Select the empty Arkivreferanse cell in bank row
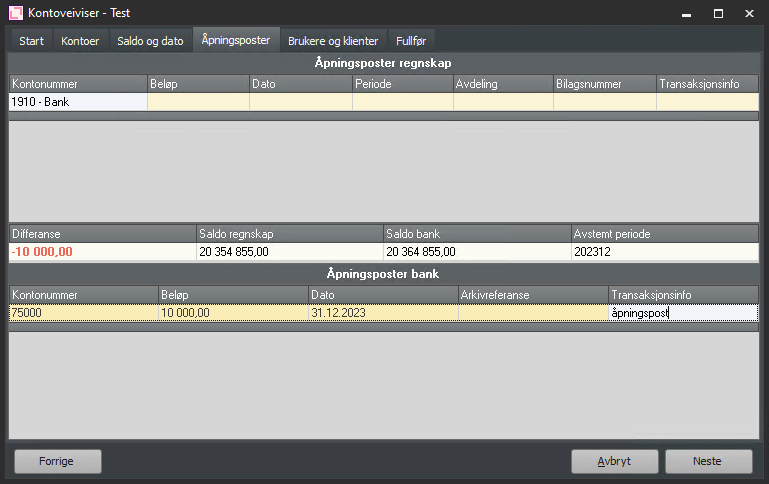 532,313
